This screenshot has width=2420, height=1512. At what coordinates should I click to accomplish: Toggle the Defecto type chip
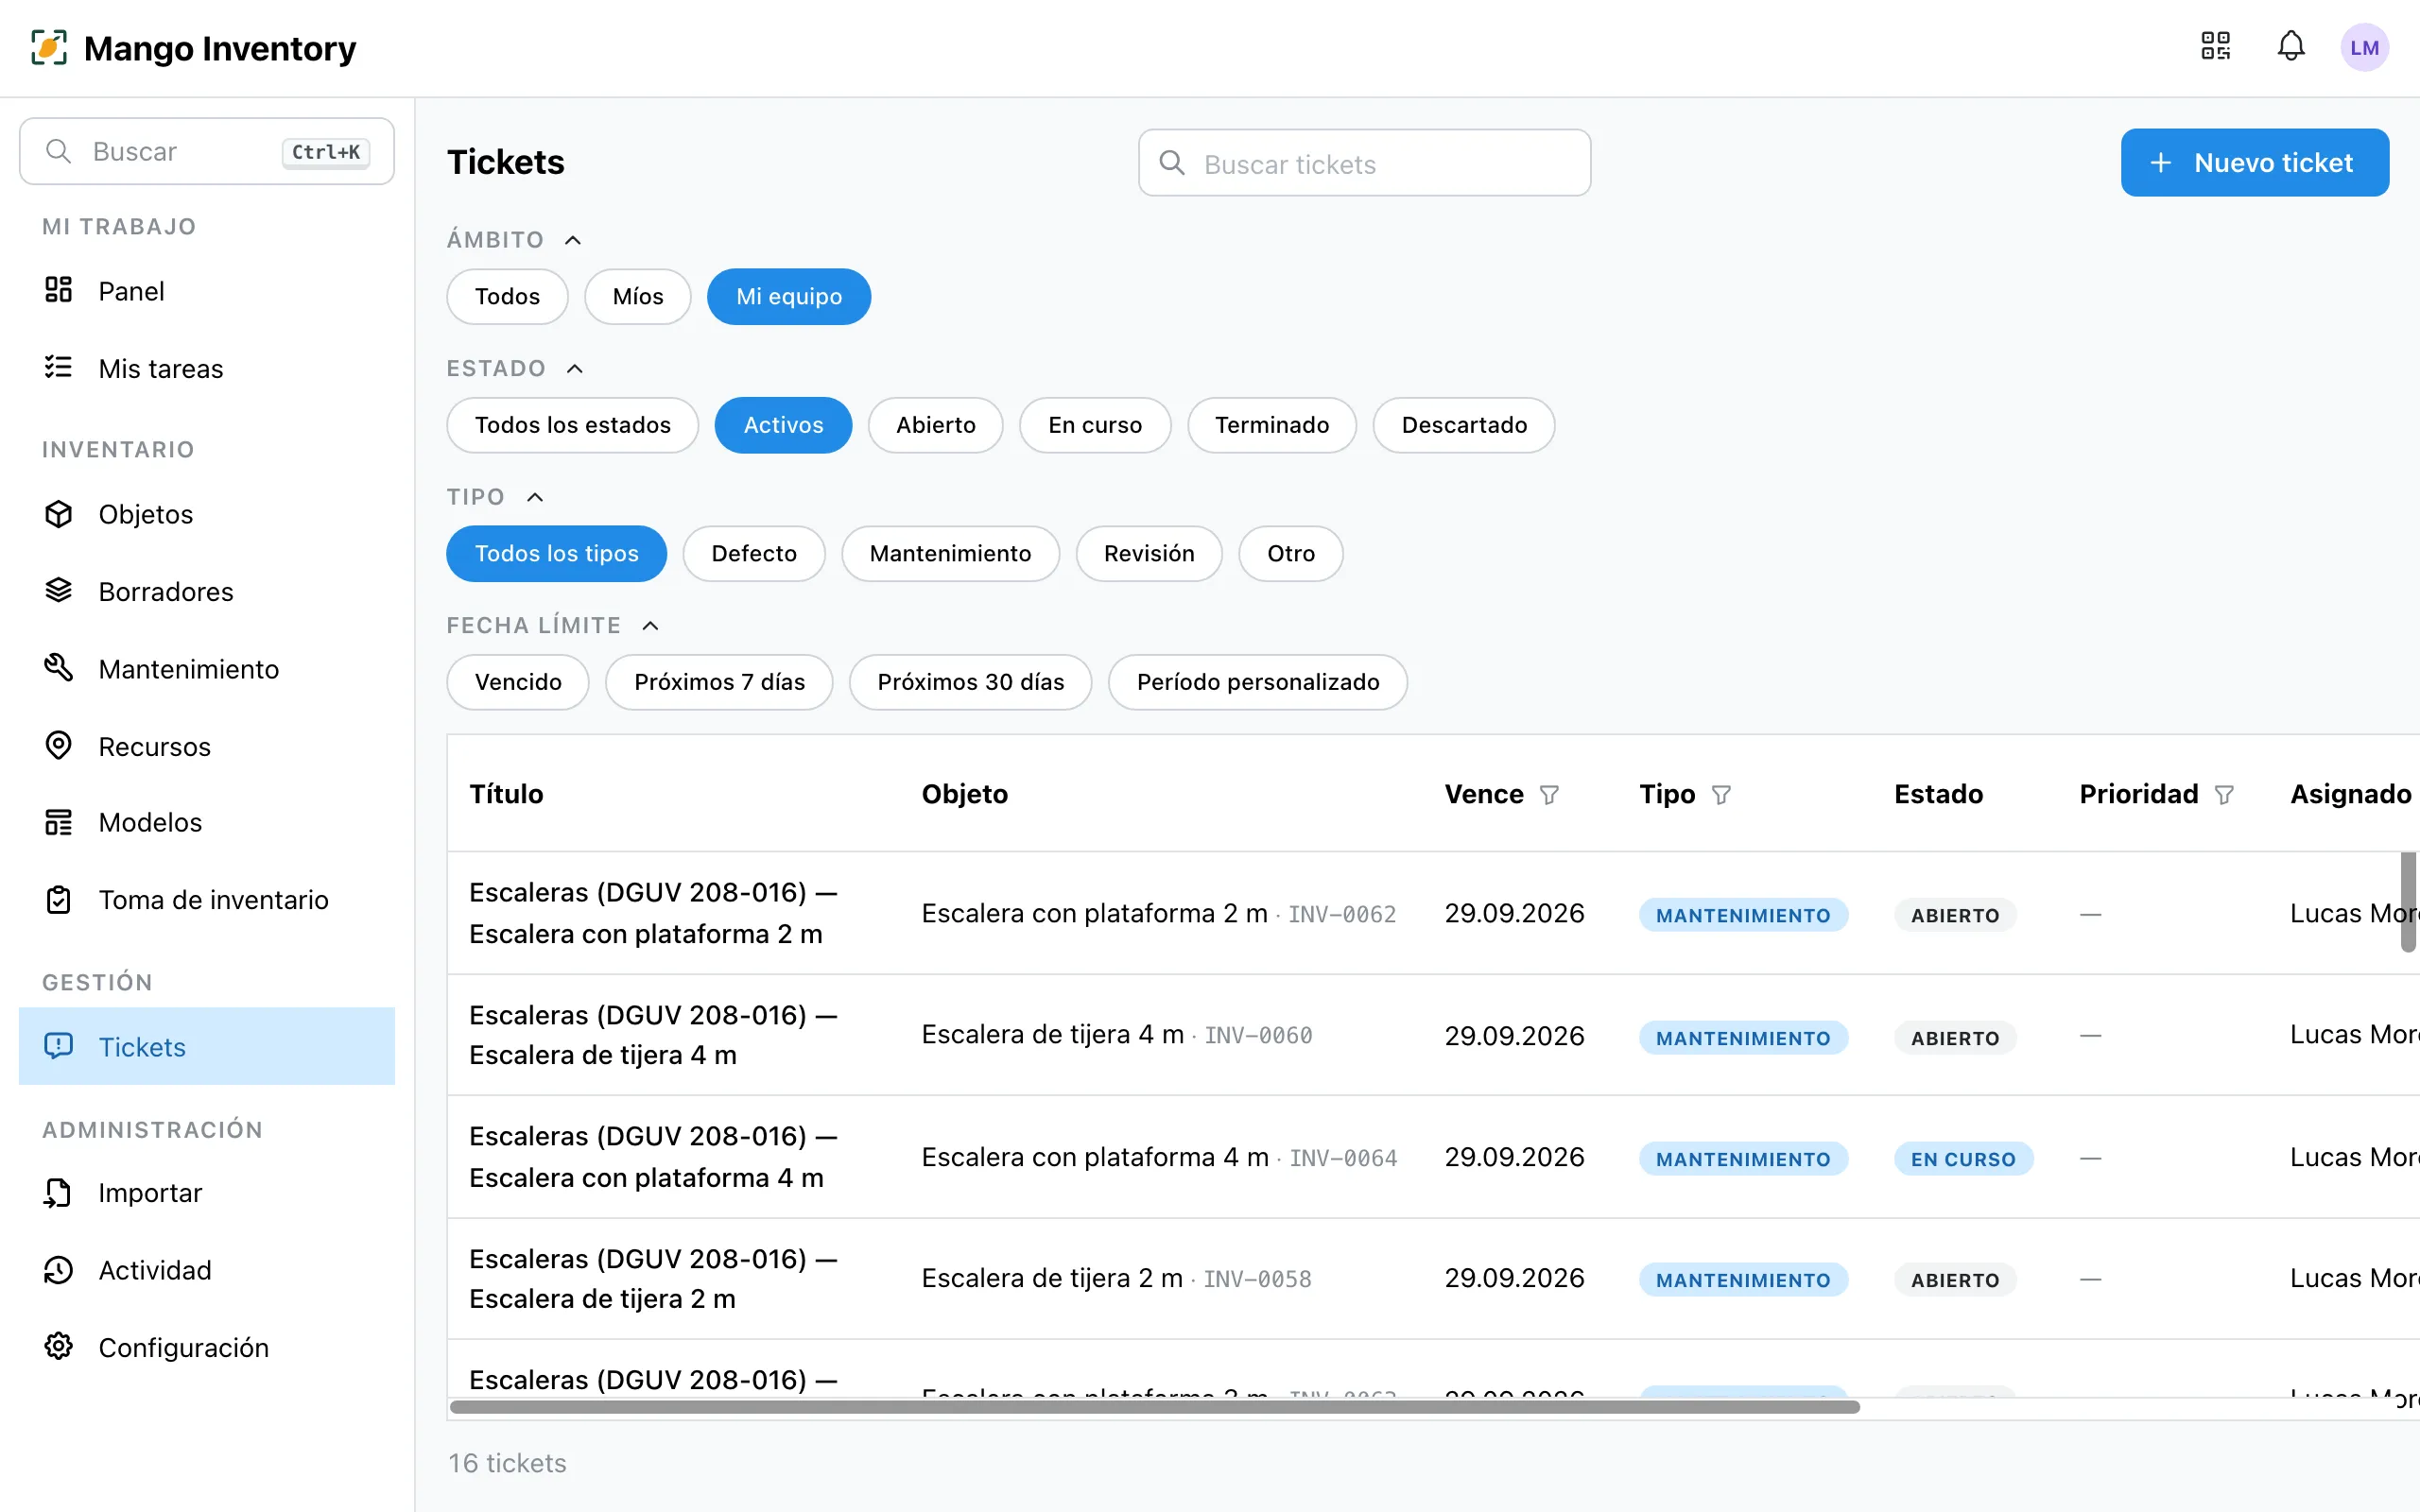(x=754, y=553)
